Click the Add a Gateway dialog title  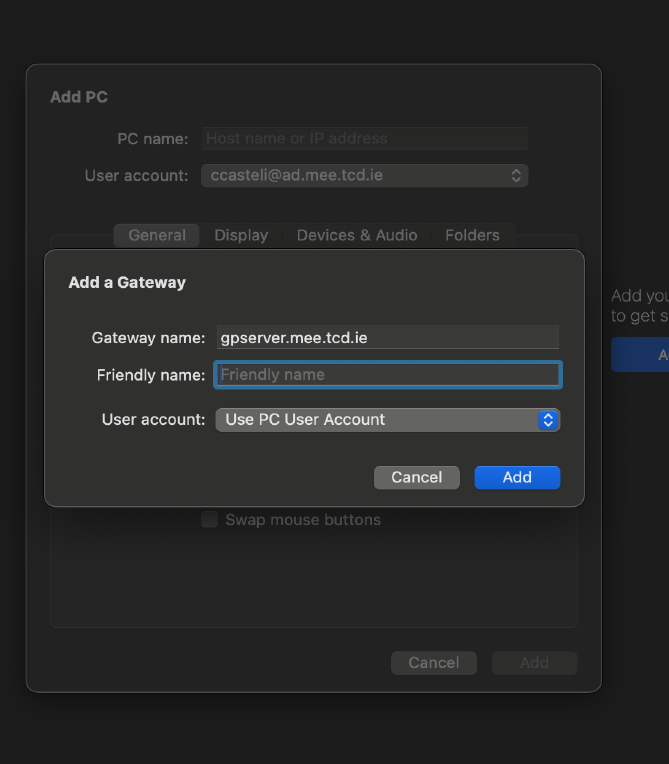127,283
